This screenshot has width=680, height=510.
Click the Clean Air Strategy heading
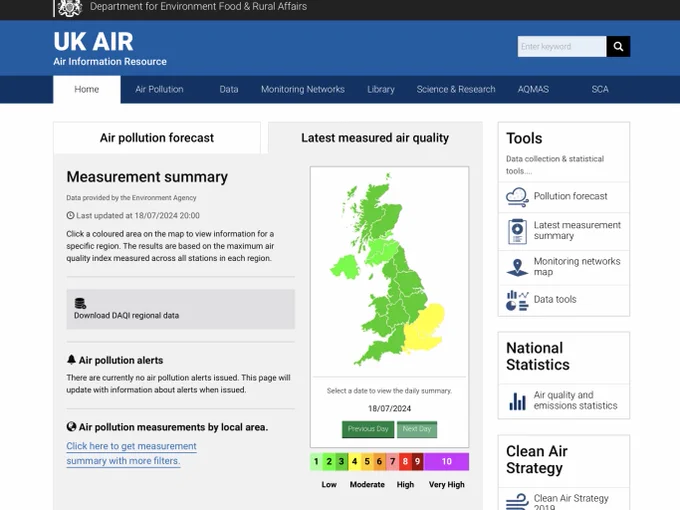coord(537,460)
